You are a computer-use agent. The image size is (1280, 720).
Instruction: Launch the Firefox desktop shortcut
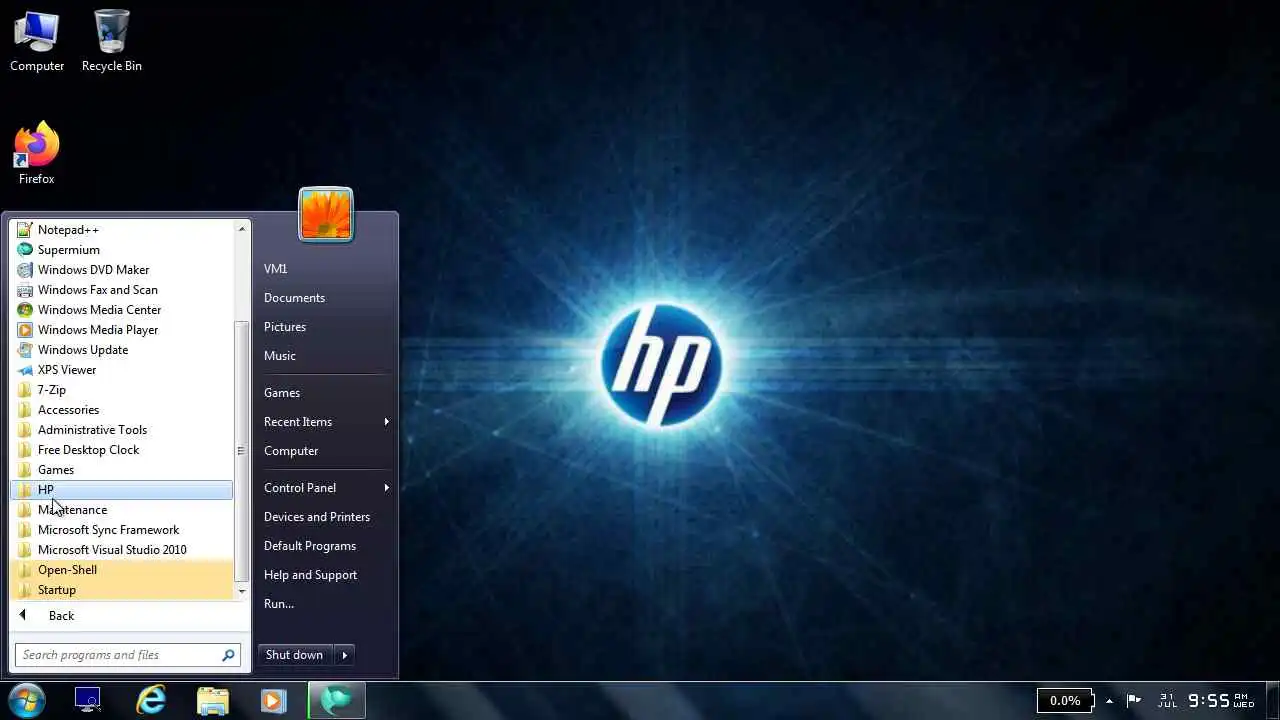click(x=37, y=153)
